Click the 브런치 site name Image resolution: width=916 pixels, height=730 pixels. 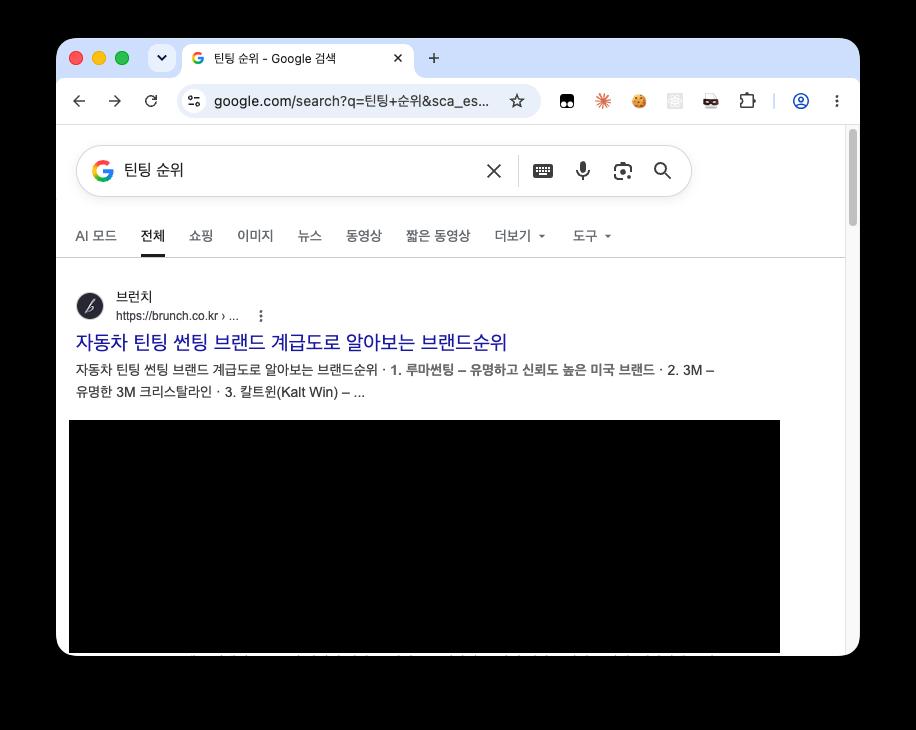(134, 297)
